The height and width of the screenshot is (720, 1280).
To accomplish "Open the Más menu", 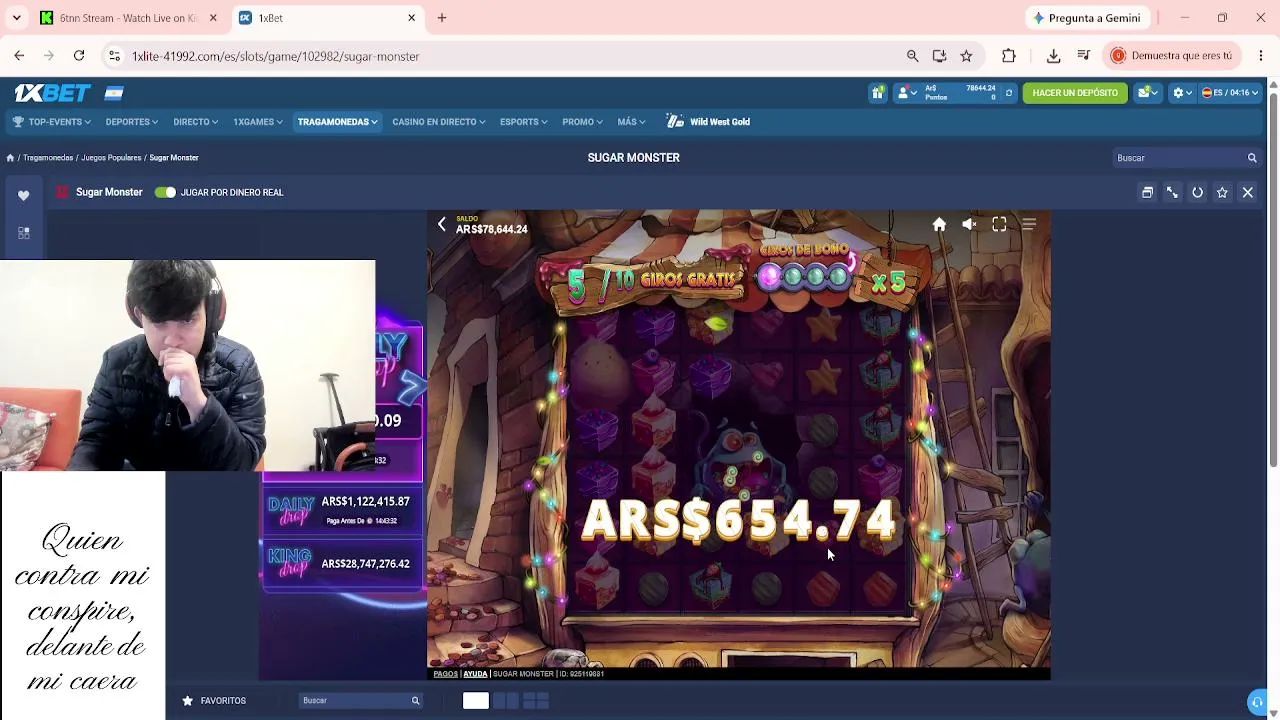I will click(631, 122).
